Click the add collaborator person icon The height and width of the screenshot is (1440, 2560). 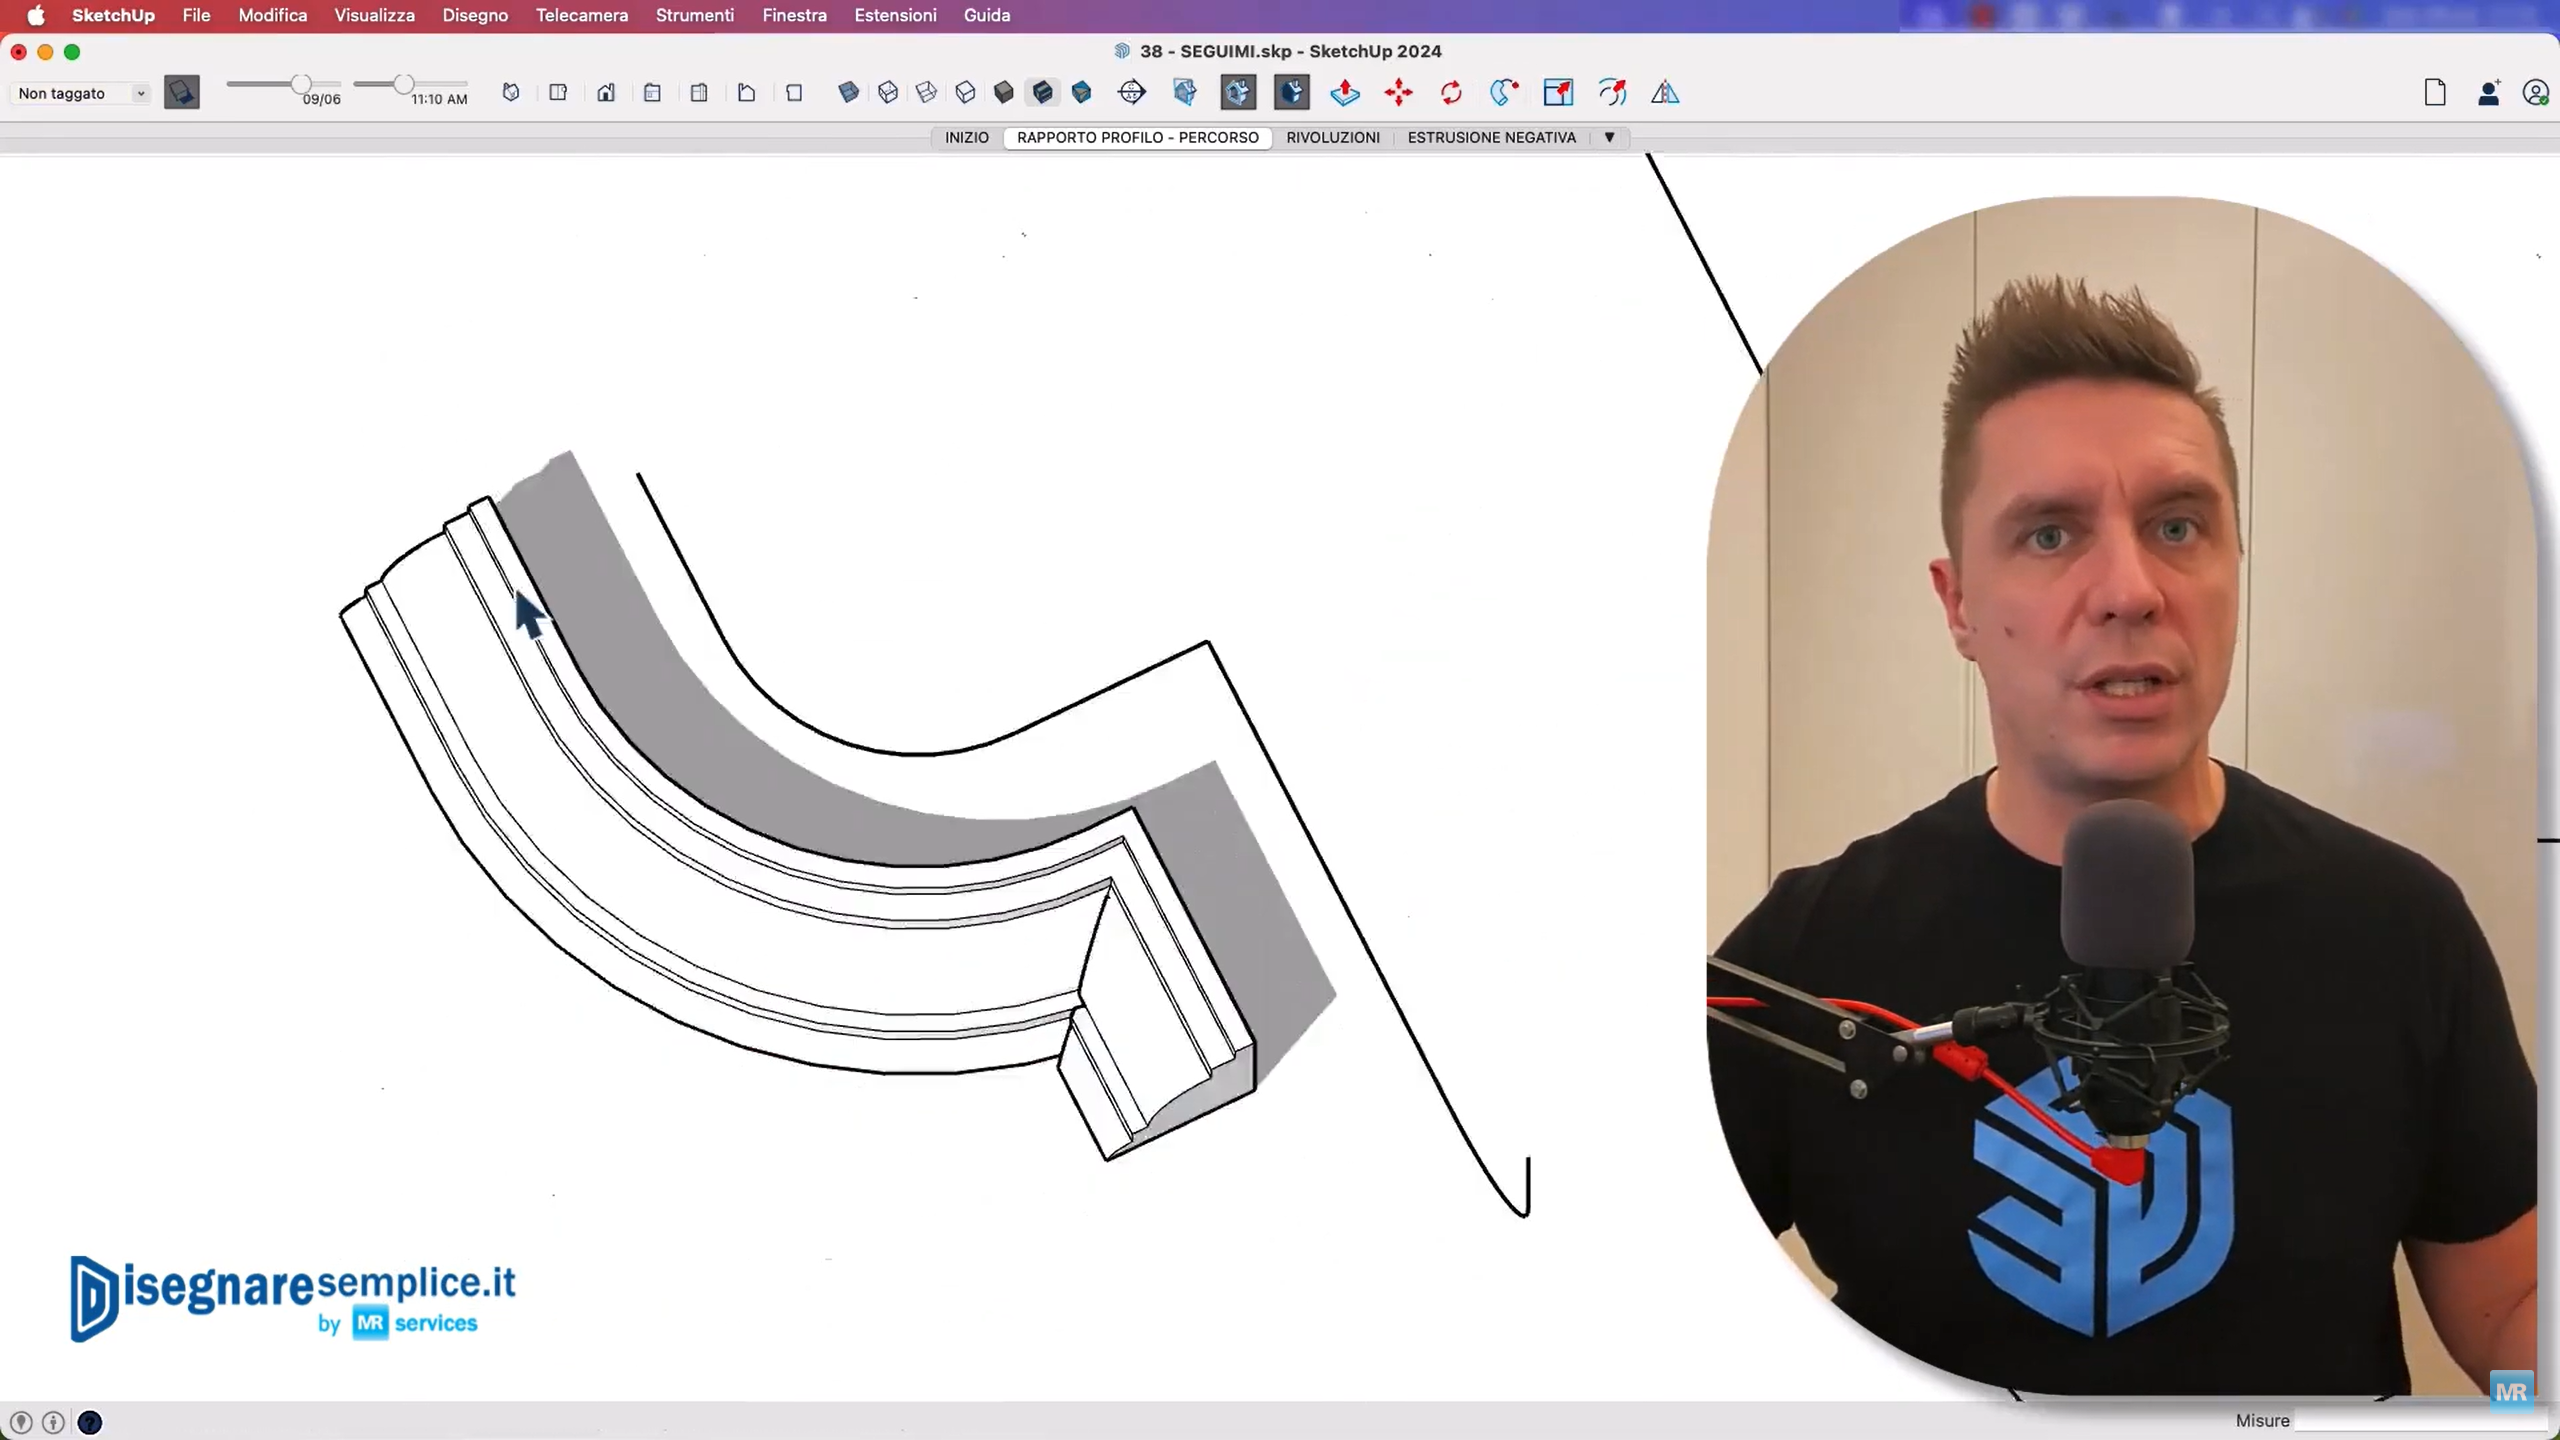tap(2489, 93)
